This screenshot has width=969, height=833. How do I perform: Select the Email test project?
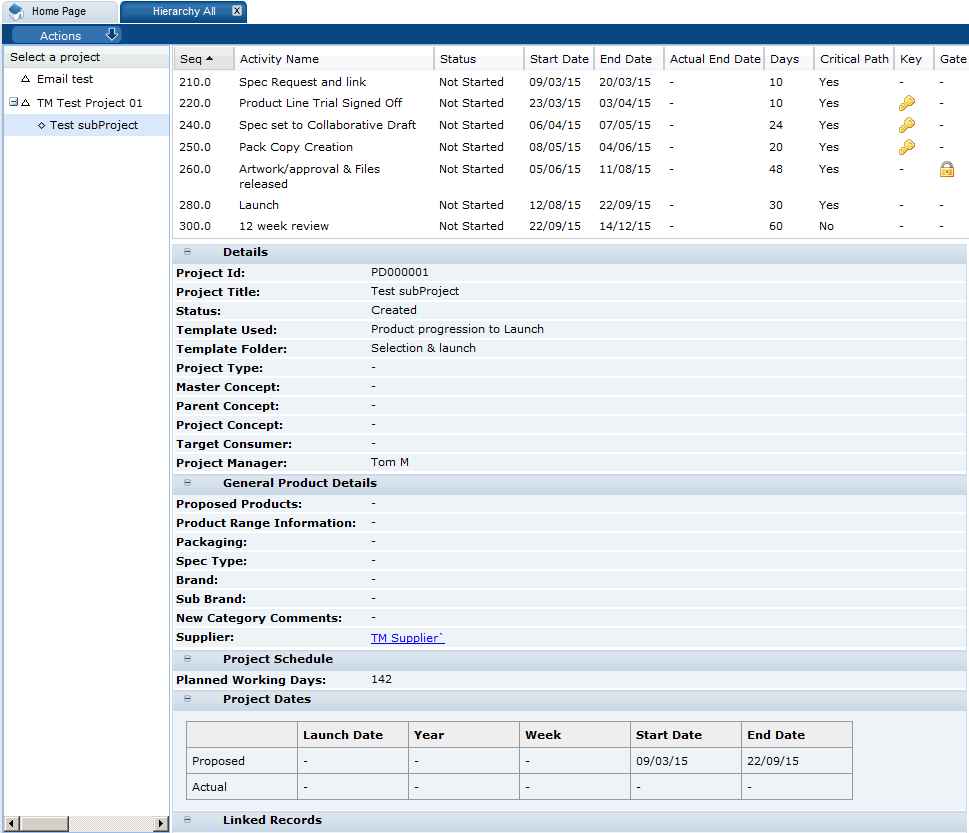pos(64,79)
